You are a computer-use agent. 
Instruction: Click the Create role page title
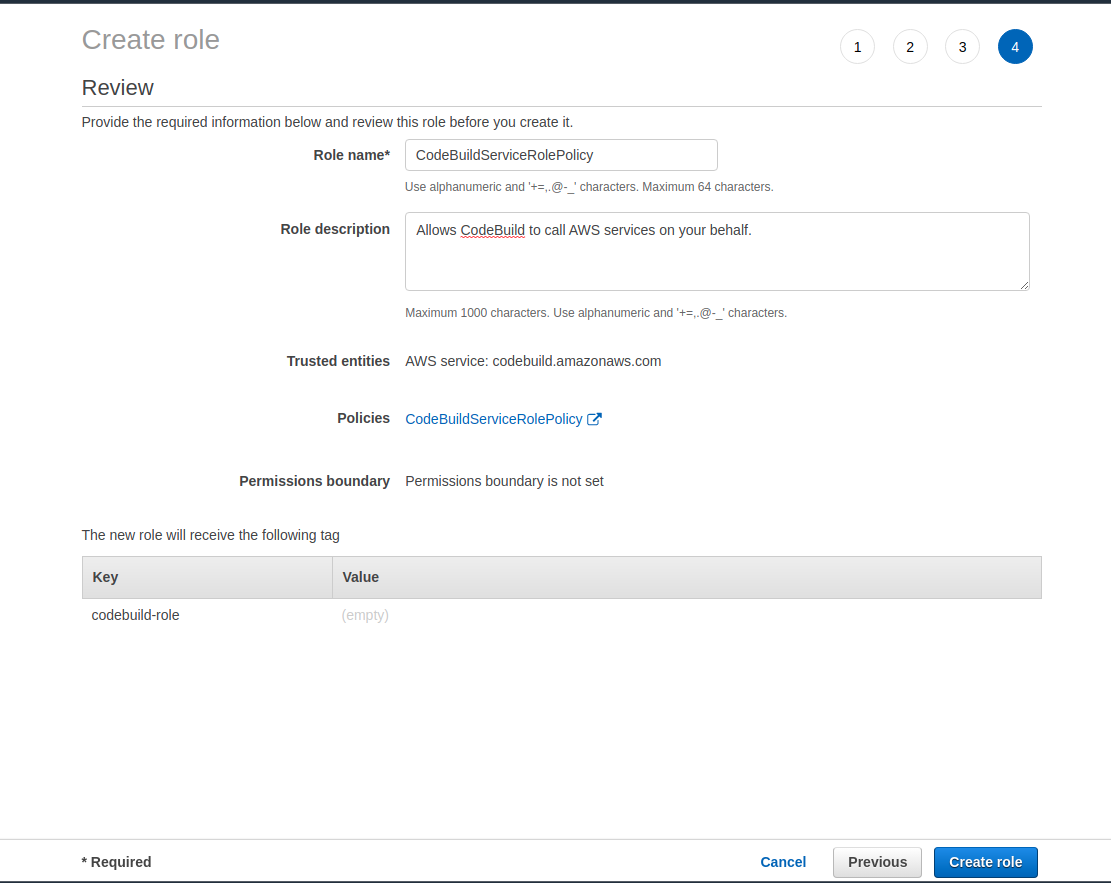pyautogui.click(x=151, y=40)
